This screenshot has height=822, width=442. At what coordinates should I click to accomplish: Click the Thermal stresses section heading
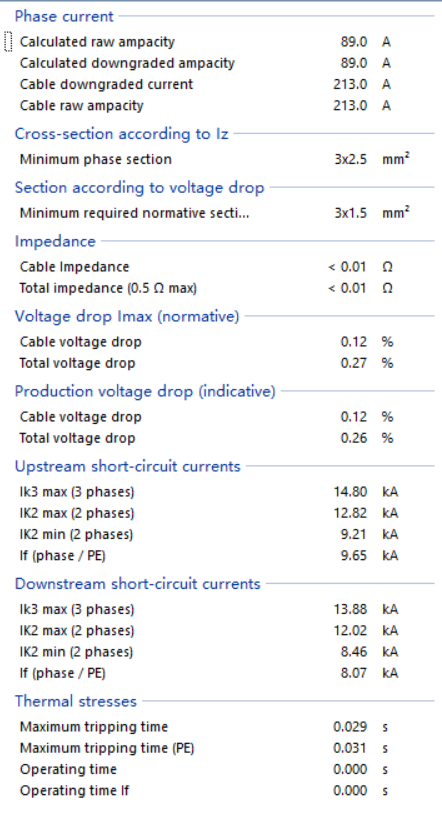76,701
